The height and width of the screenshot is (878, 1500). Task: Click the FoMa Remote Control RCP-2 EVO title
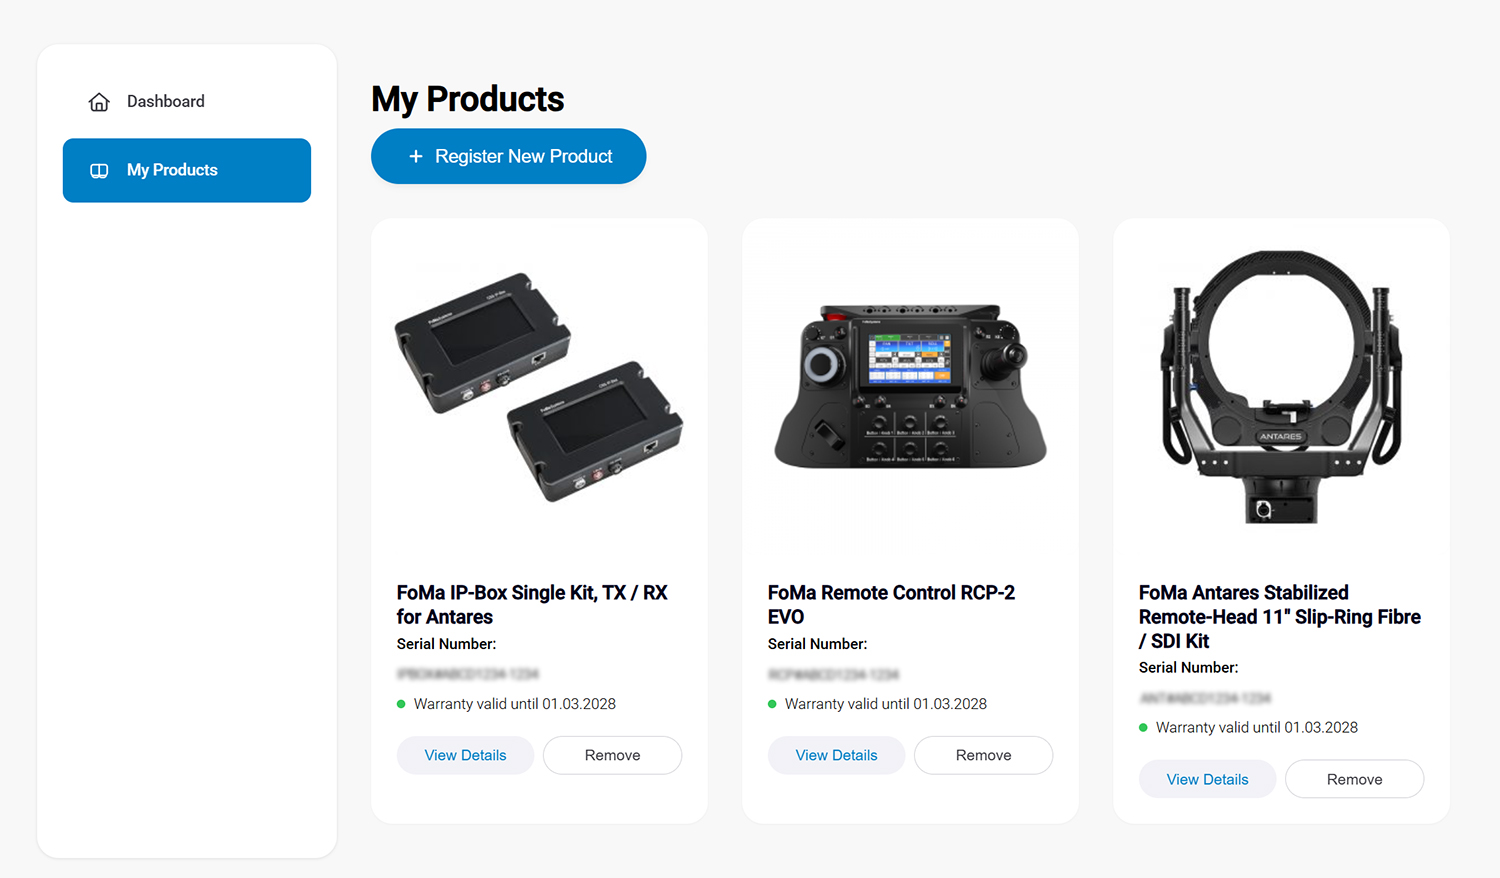(891, 605)
